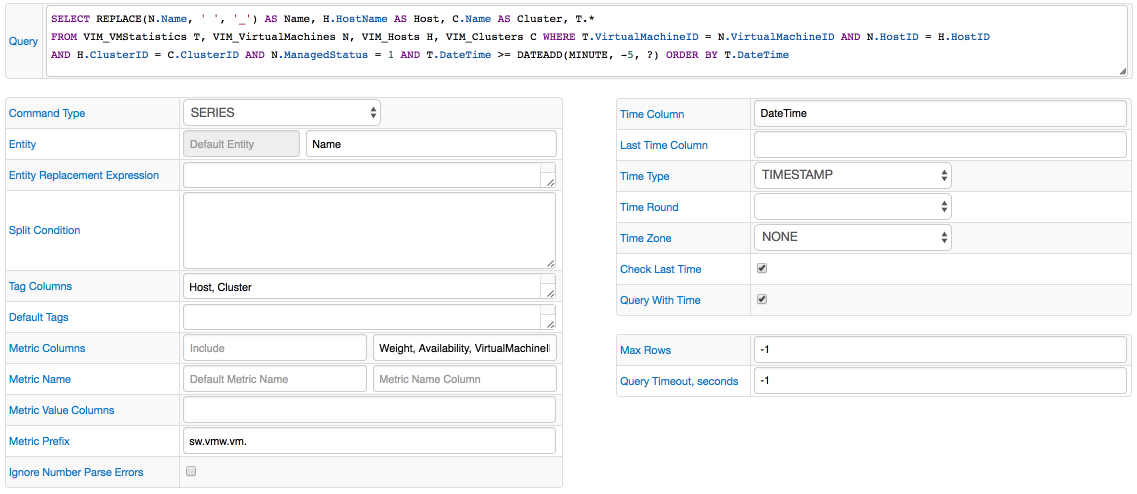Click the Last Time Column label
This screenshot has height=494, width=1137.
663,145
